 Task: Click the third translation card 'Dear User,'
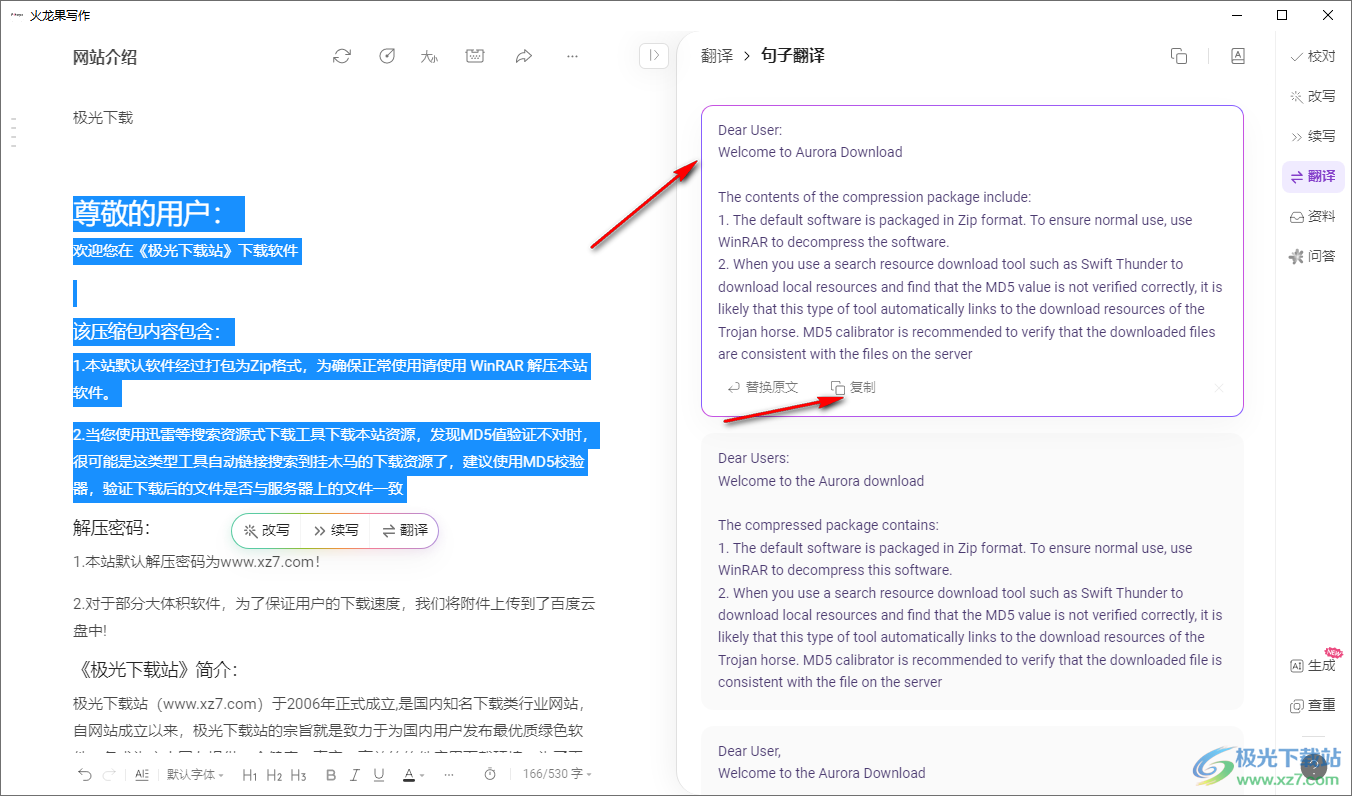point(972,760)
